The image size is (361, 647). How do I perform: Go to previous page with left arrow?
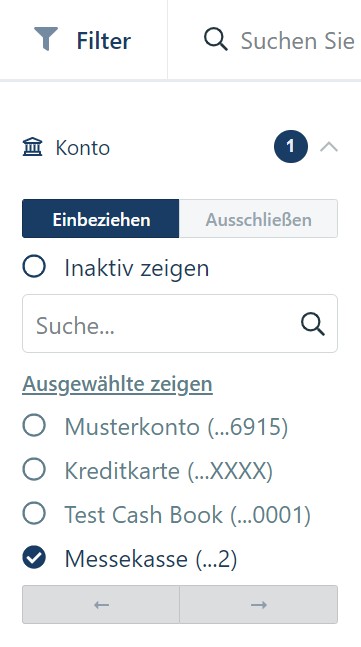101,604
